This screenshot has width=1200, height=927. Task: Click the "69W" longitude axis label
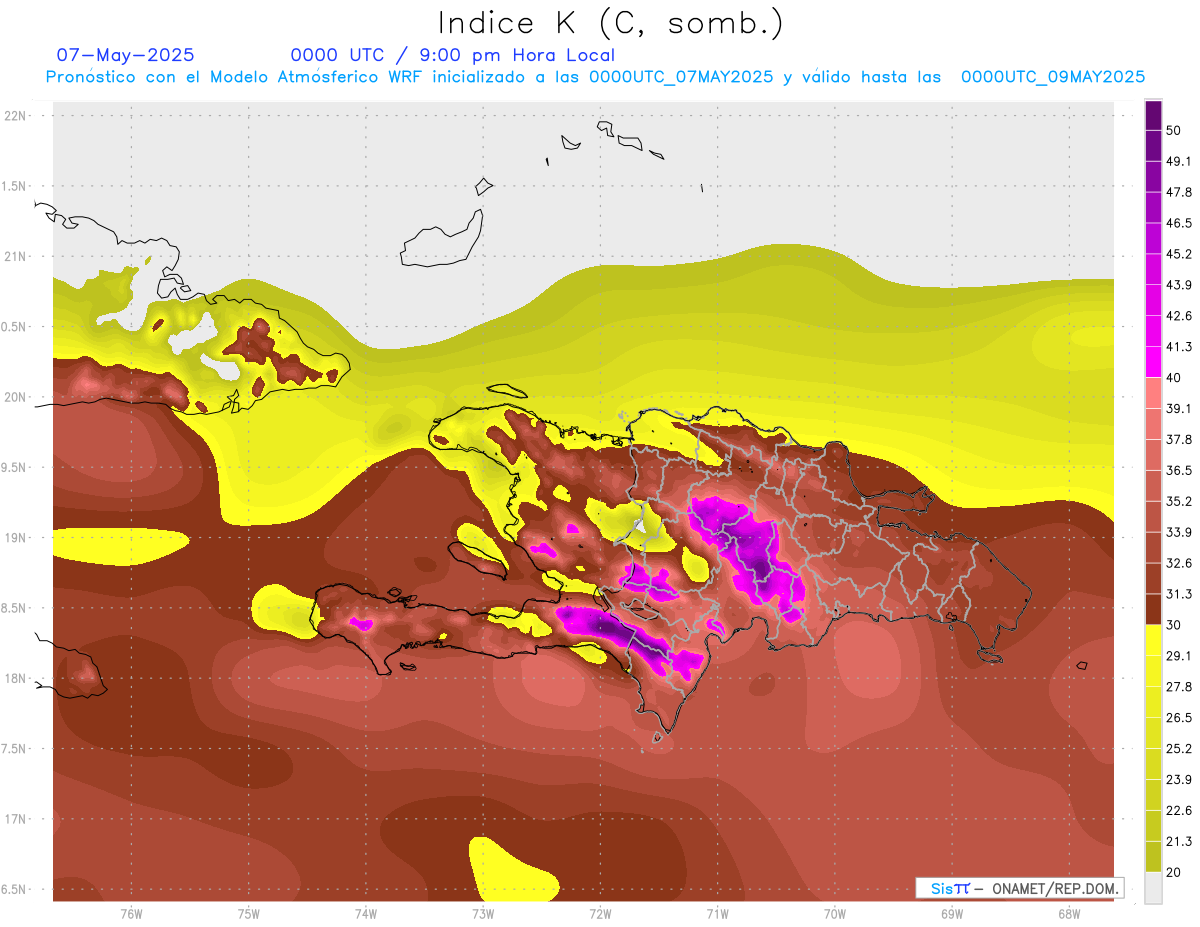click(951, 914)
